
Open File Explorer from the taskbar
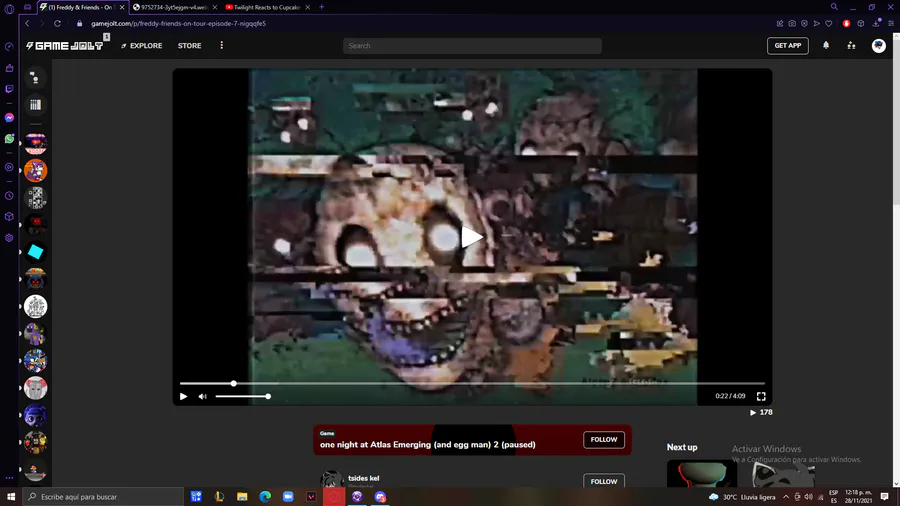click(242, 496)
